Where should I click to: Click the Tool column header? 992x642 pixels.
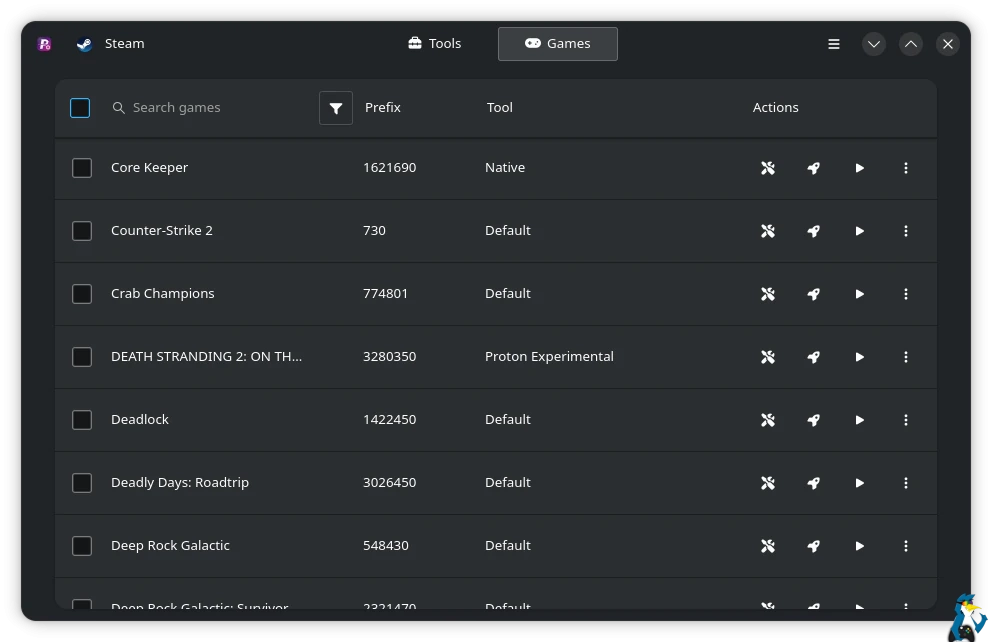[500, 108]
